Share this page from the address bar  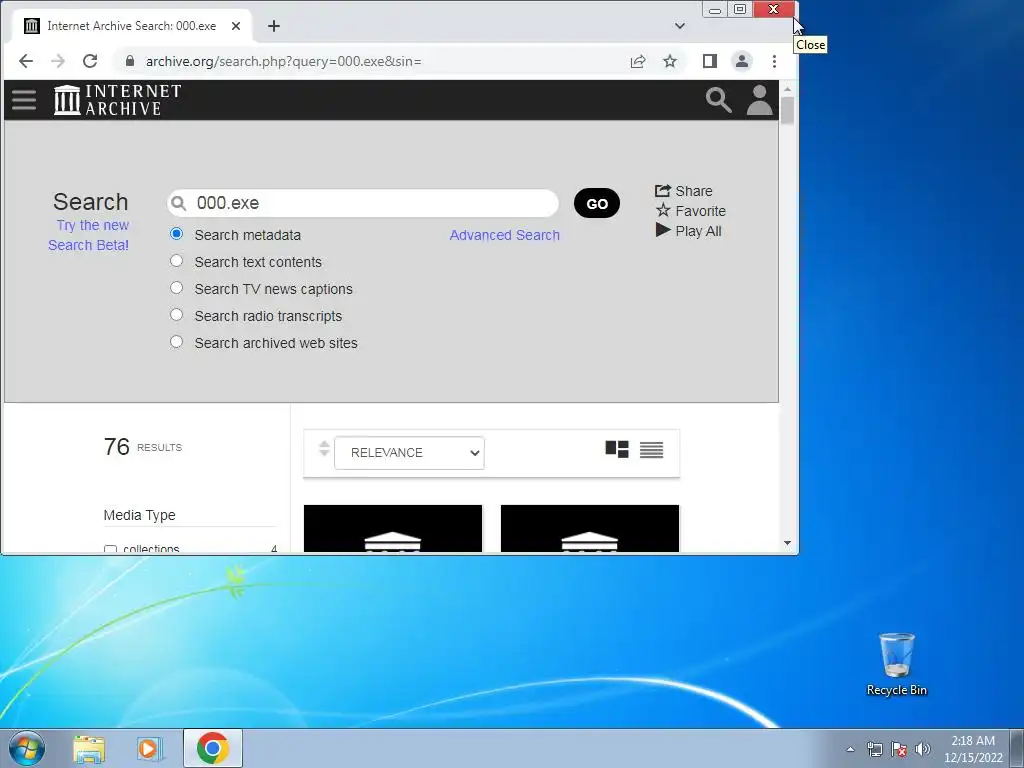[638, 61]
